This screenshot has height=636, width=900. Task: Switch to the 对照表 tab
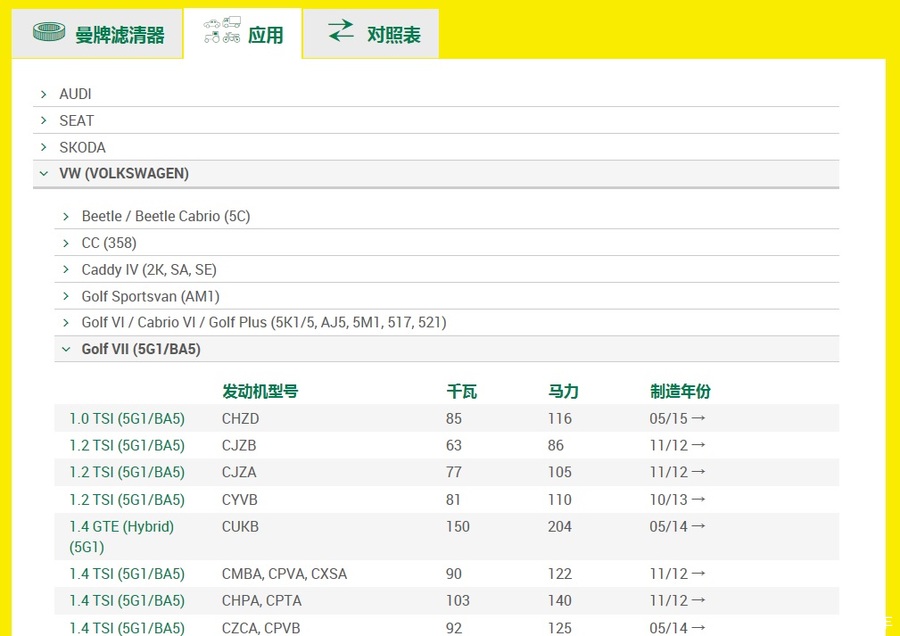tap(371, 33)
